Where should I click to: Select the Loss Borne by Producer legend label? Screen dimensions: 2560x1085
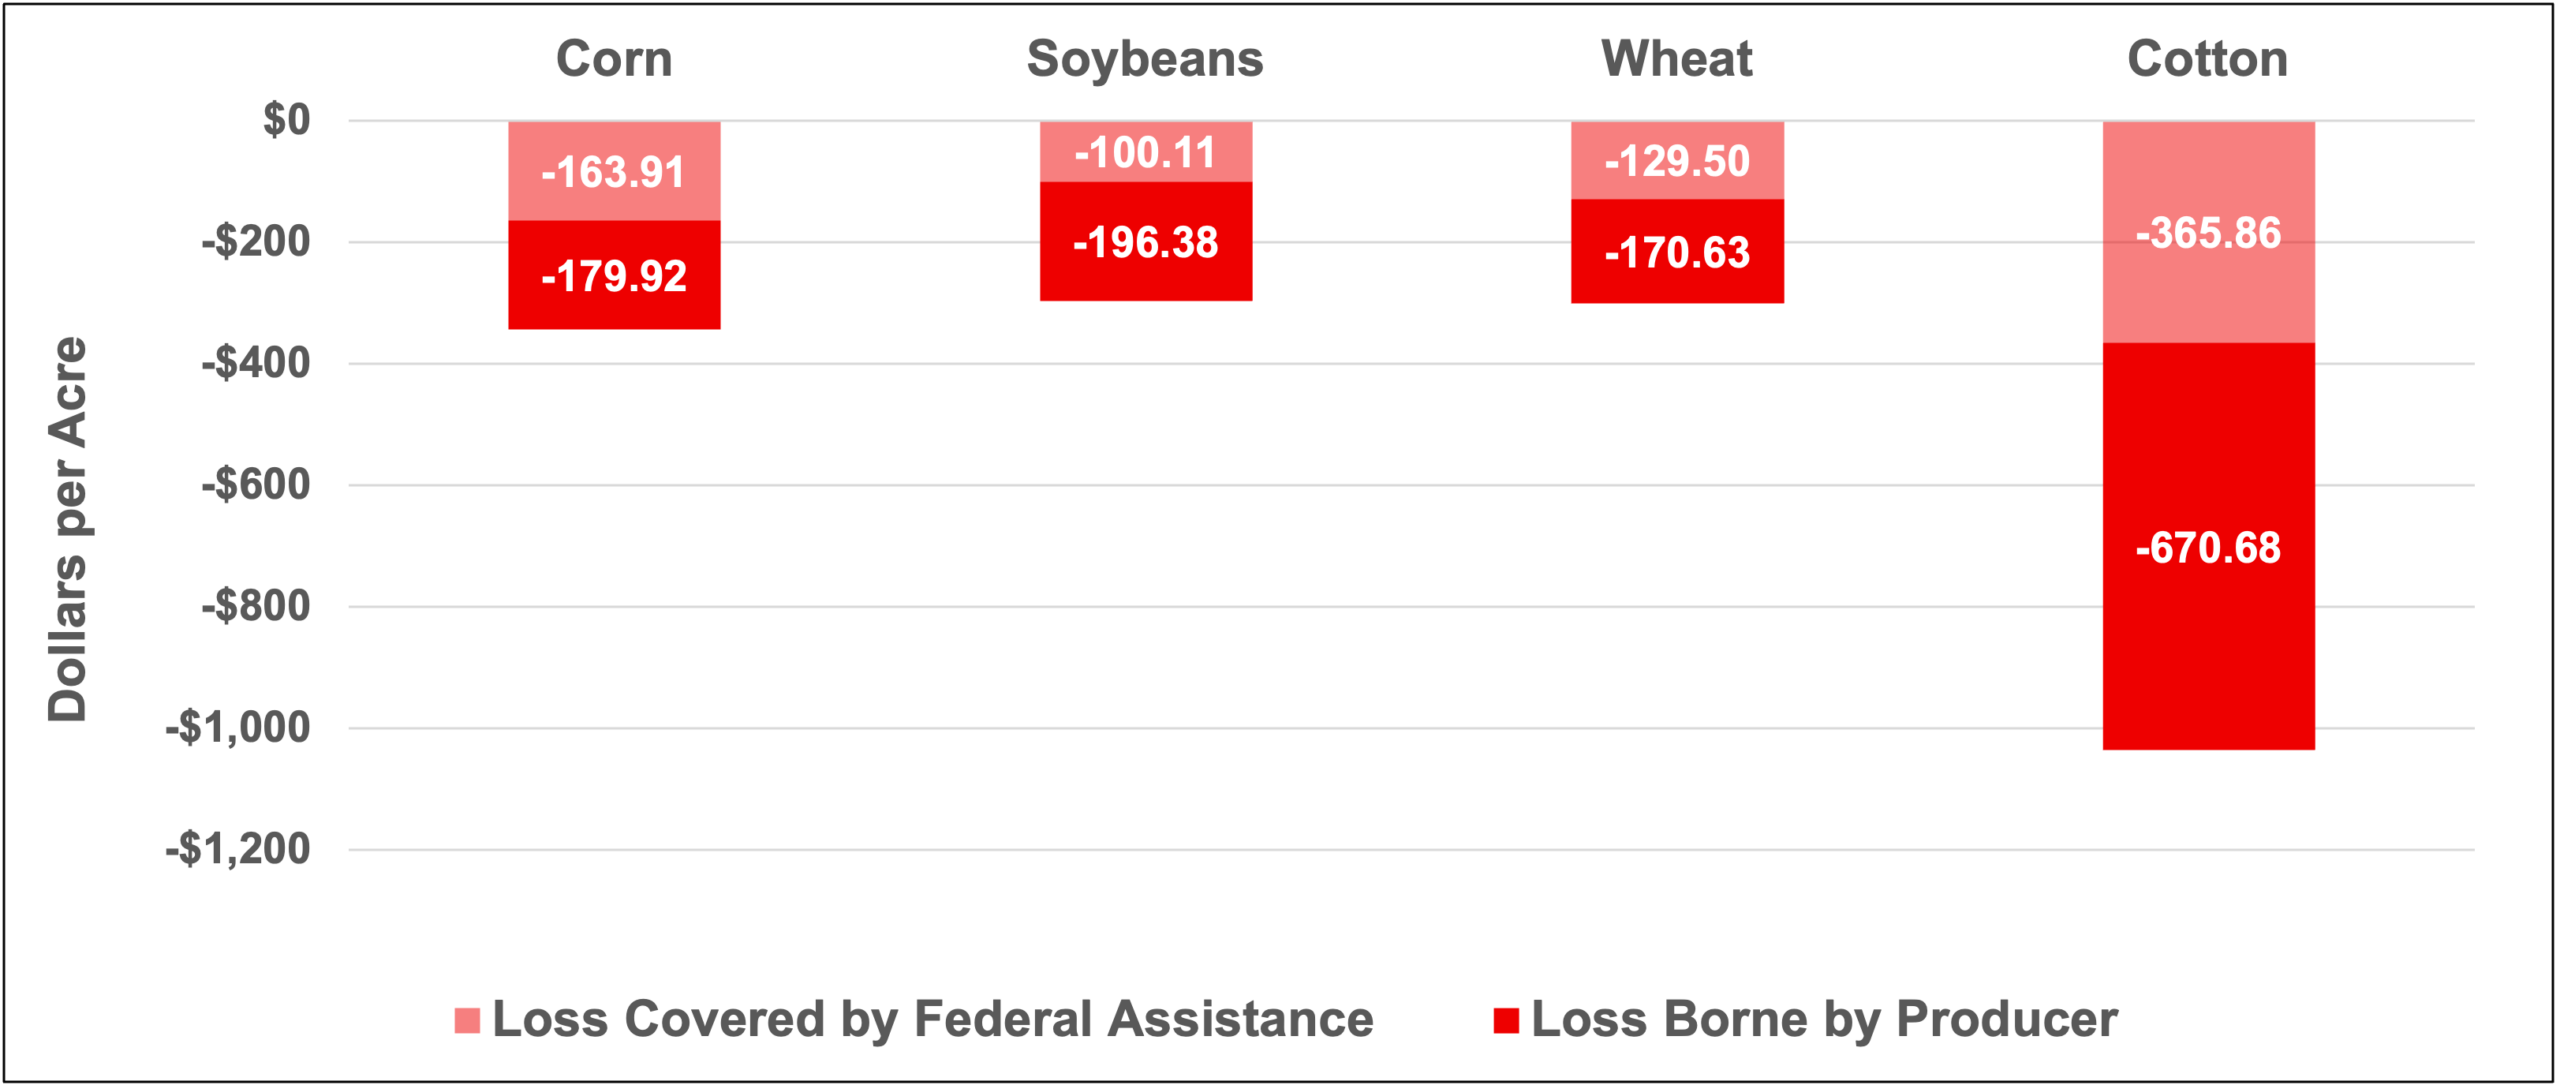point(1824,1020)
